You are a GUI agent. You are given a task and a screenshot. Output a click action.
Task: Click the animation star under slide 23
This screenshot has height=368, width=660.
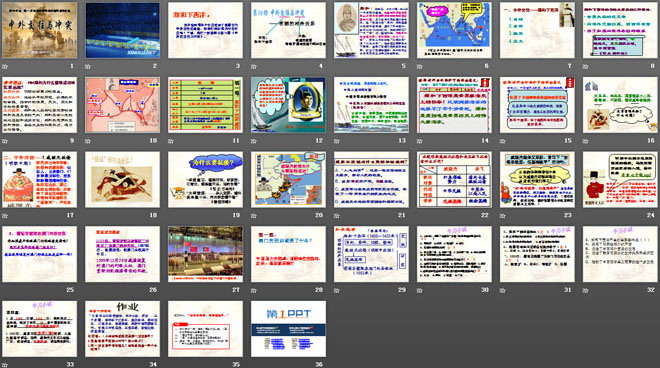(502, 216)
